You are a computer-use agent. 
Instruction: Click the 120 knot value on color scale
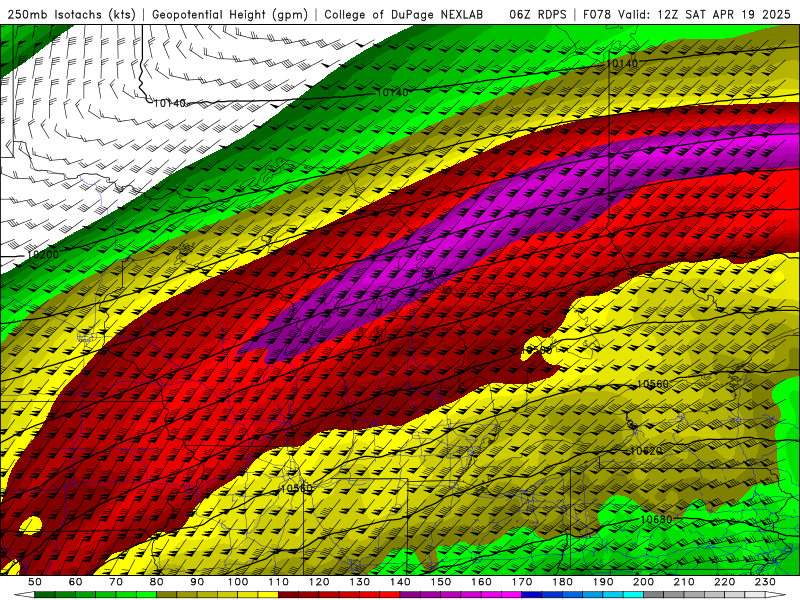click(319, 582)
